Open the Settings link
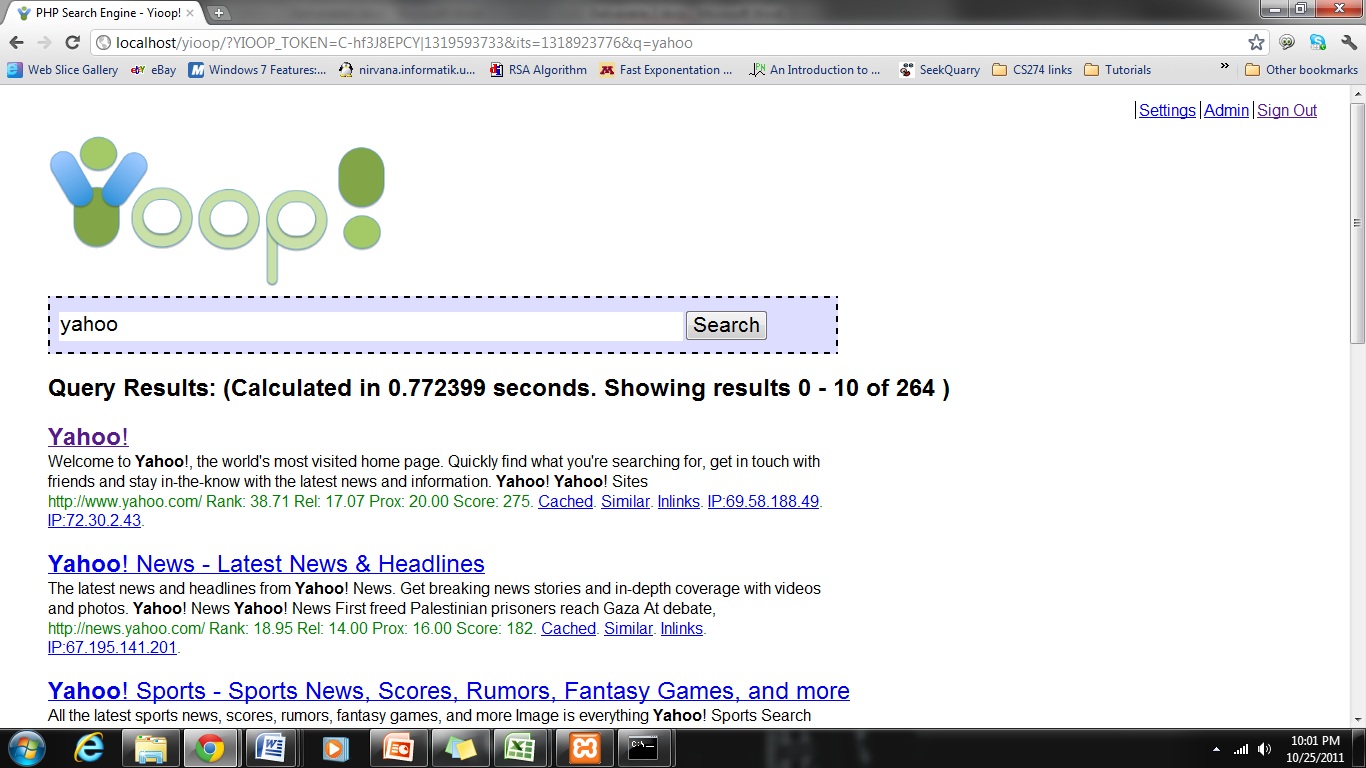This screenshot has height=768, width=1366. pyautogui.click(x=1167, y=110)
